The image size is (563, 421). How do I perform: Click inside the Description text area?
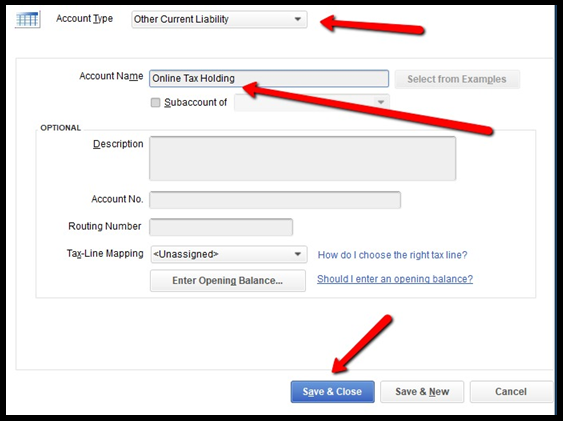click(x=302, y=158)
